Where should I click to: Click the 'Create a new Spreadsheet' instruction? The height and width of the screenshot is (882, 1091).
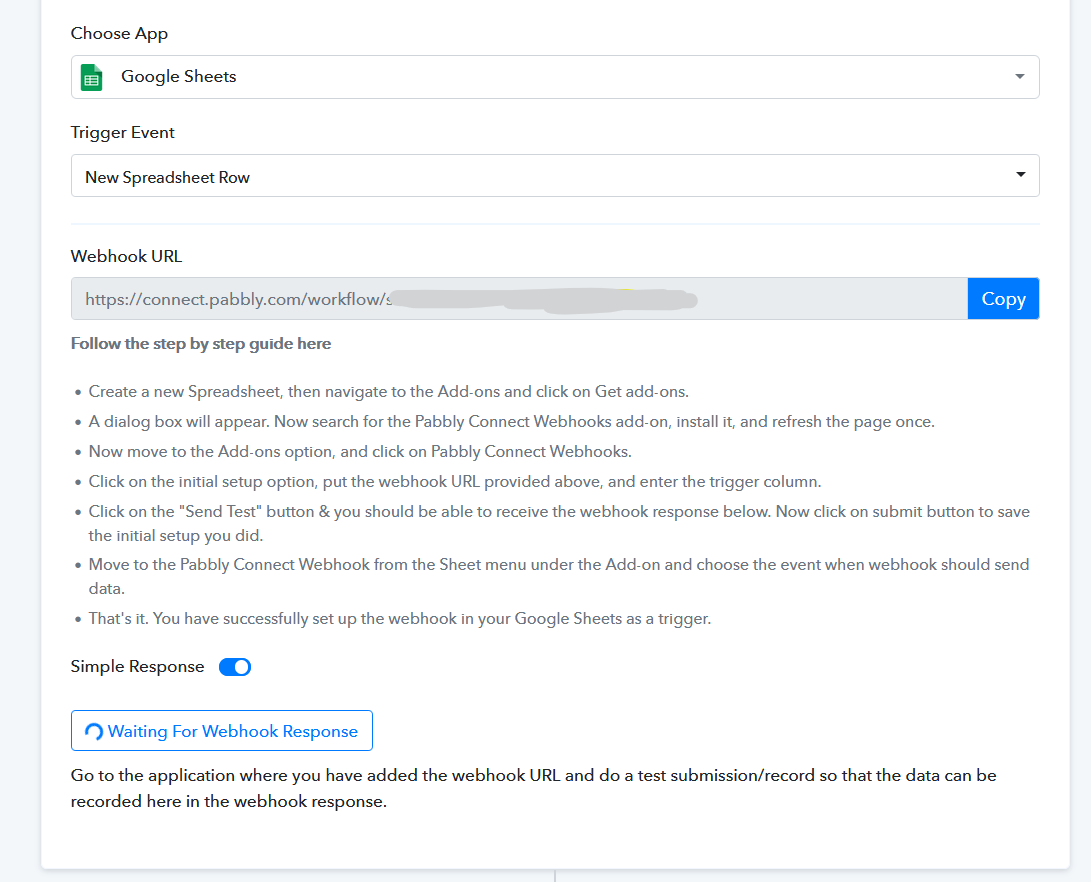click(388, 392)
